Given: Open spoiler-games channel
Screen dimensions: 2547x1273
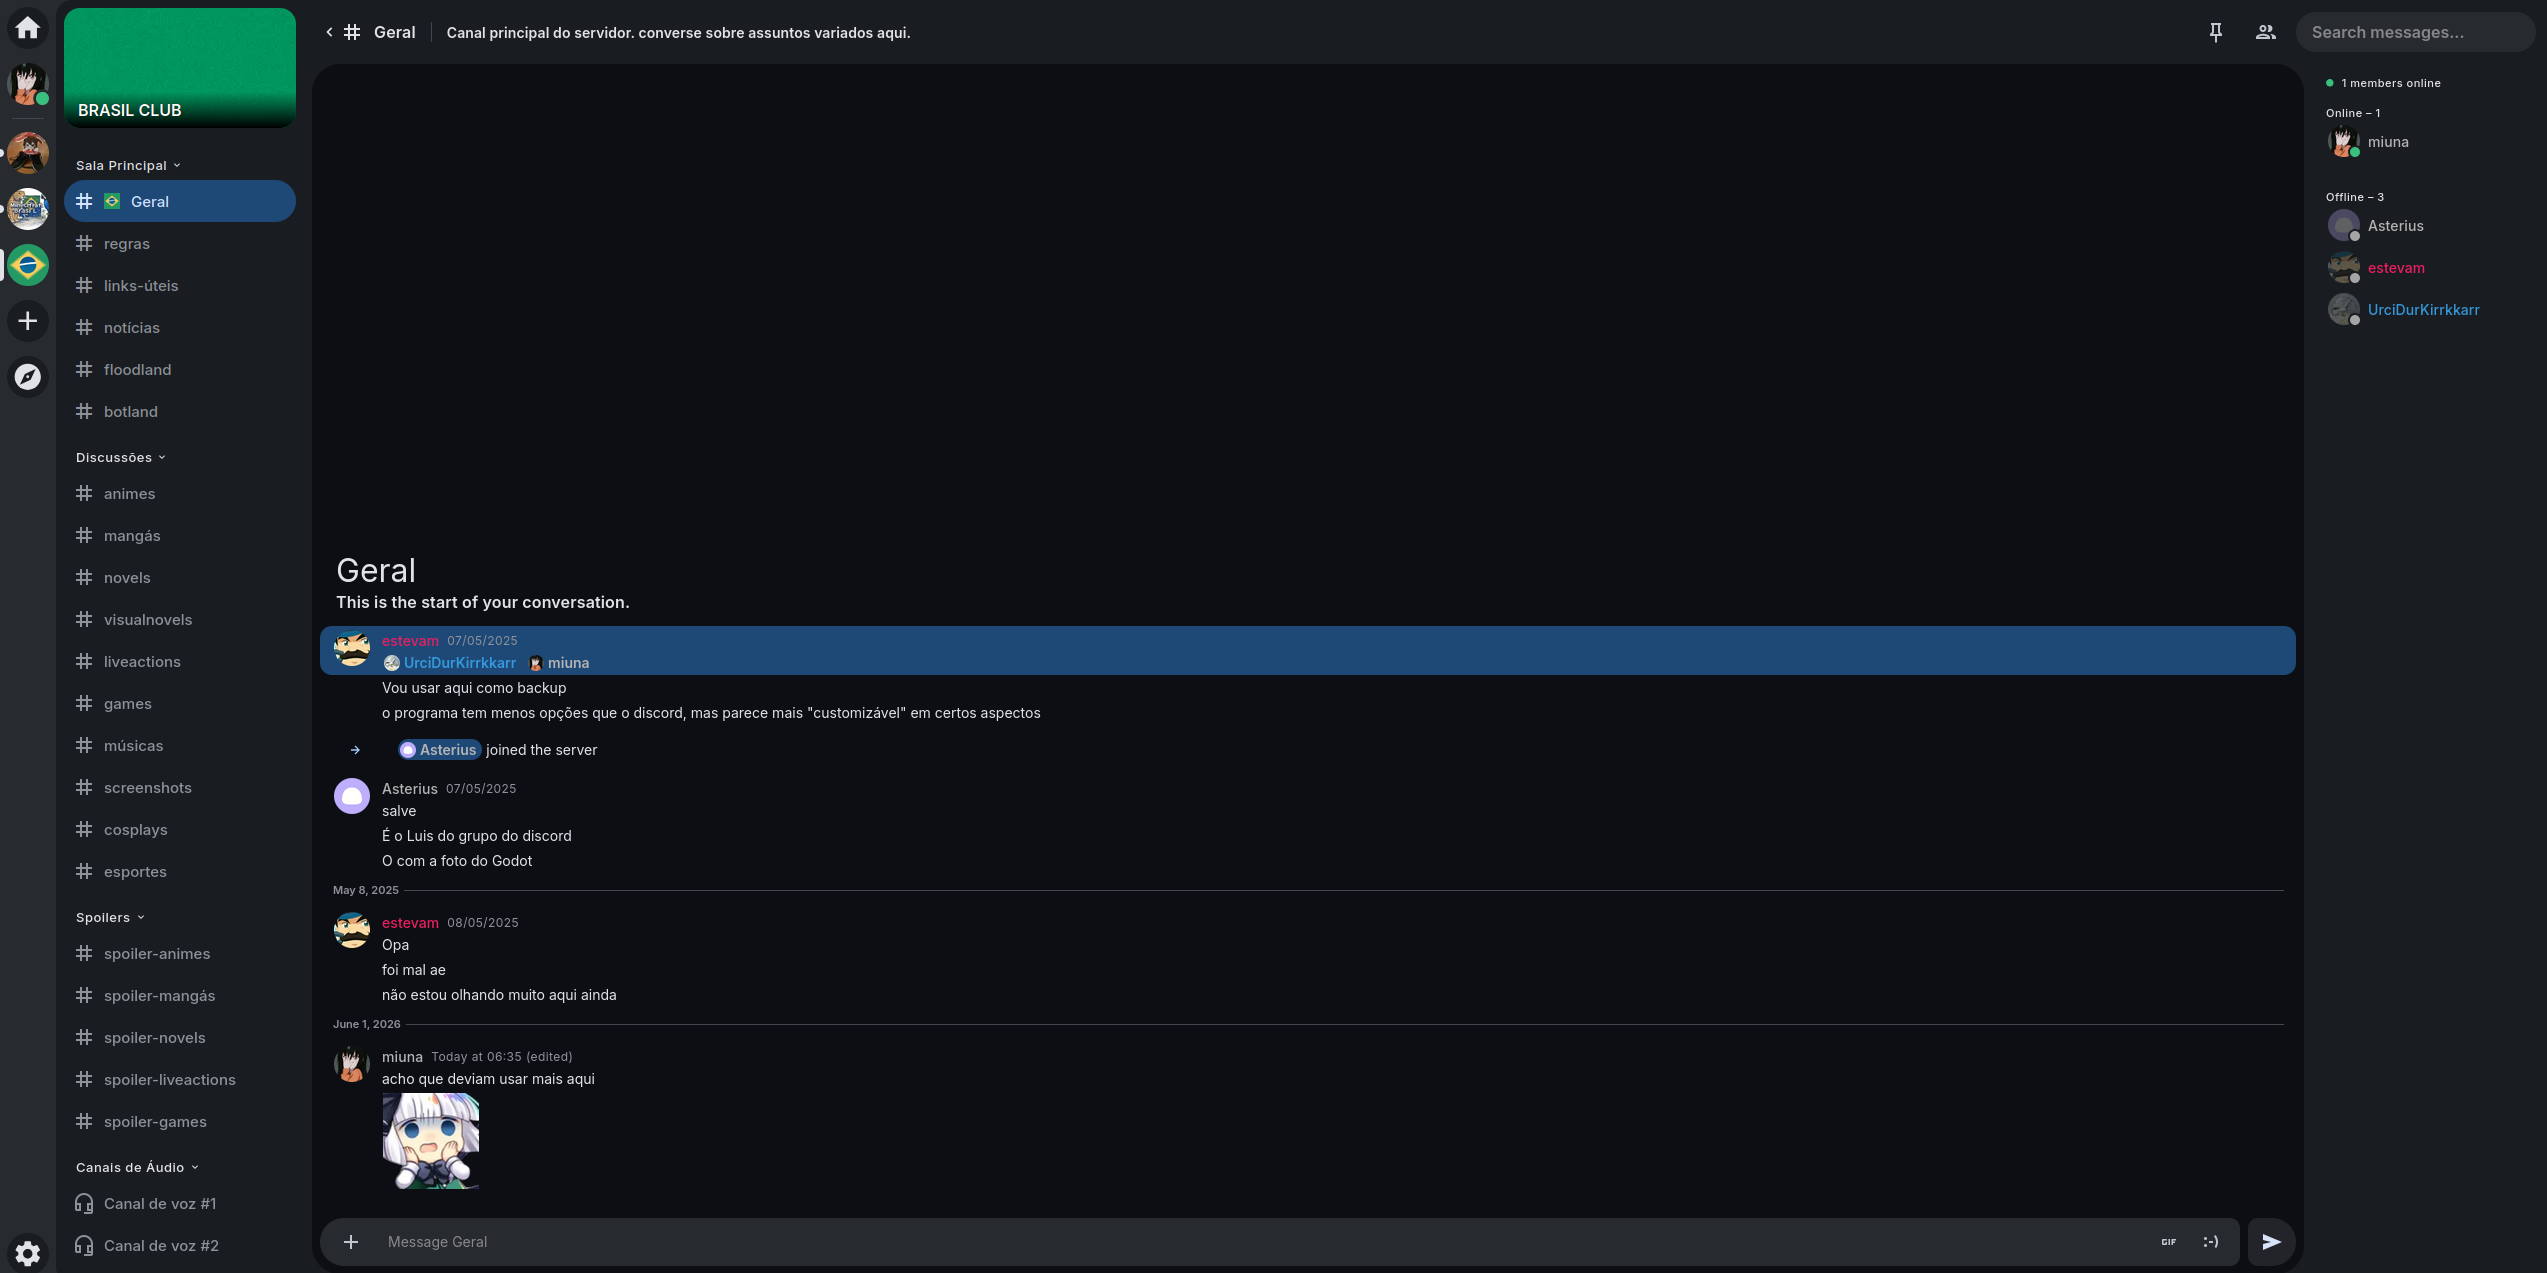Looking at the screenshot, I should pos(180,1121).
